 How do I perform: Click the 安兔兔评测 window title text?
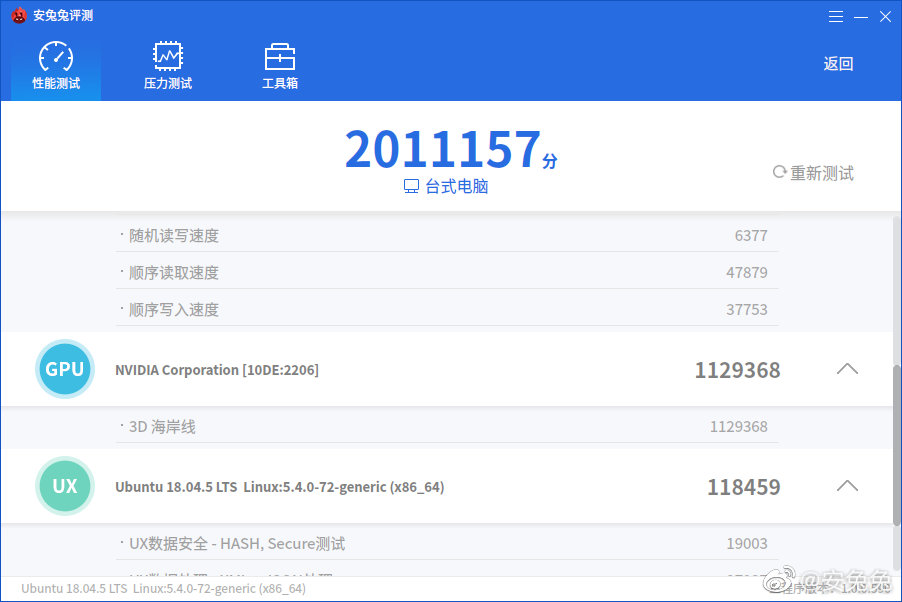pyautogui.click(x=63, y=16)
